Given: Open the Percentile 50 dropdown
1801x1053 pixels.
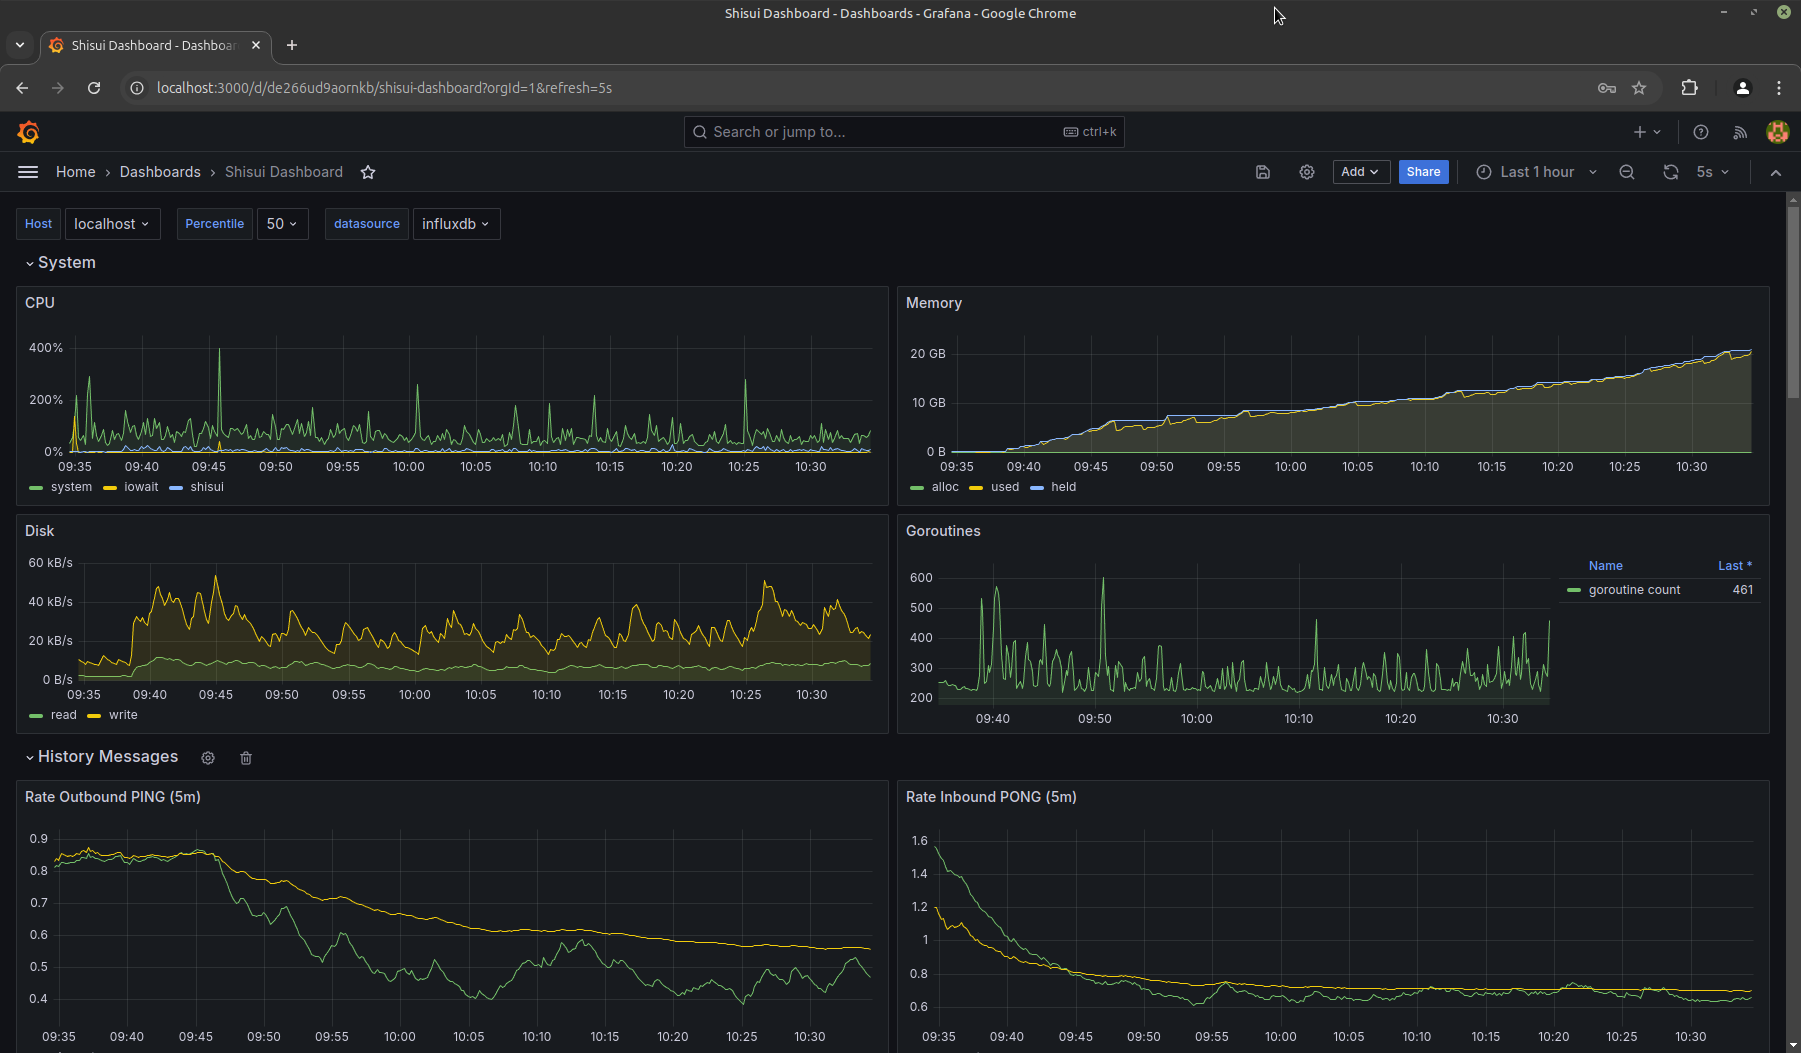Looking at the screenshot, I should click(282, 224).
